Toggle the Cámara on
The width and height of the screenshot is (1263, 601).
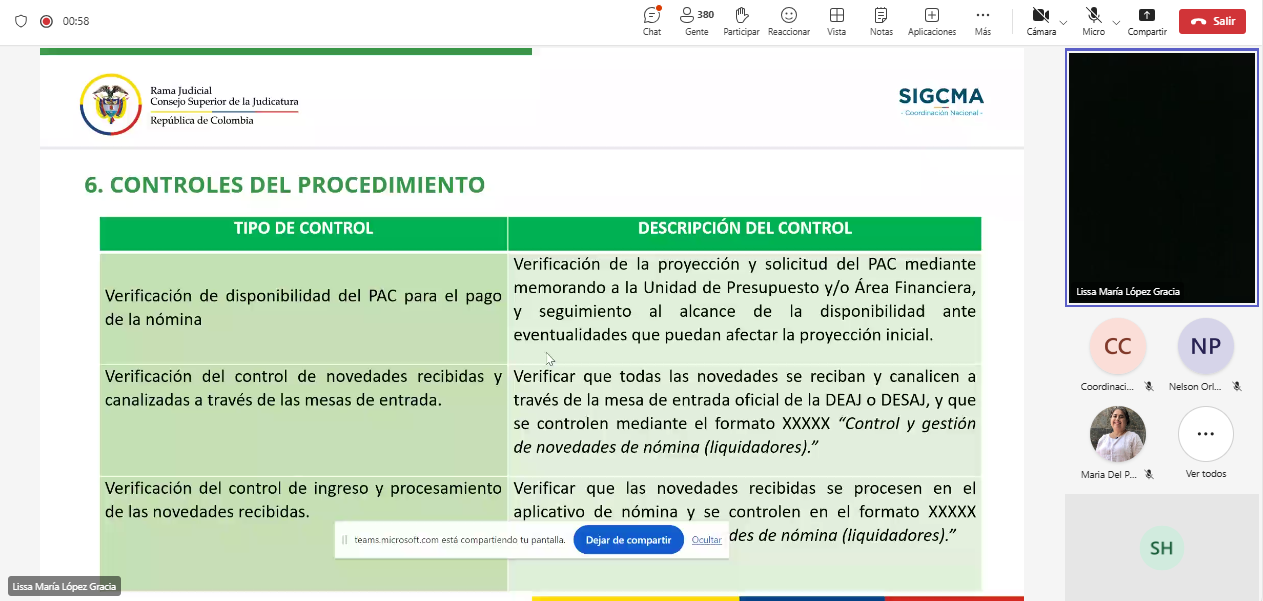tap(1041, 21)
